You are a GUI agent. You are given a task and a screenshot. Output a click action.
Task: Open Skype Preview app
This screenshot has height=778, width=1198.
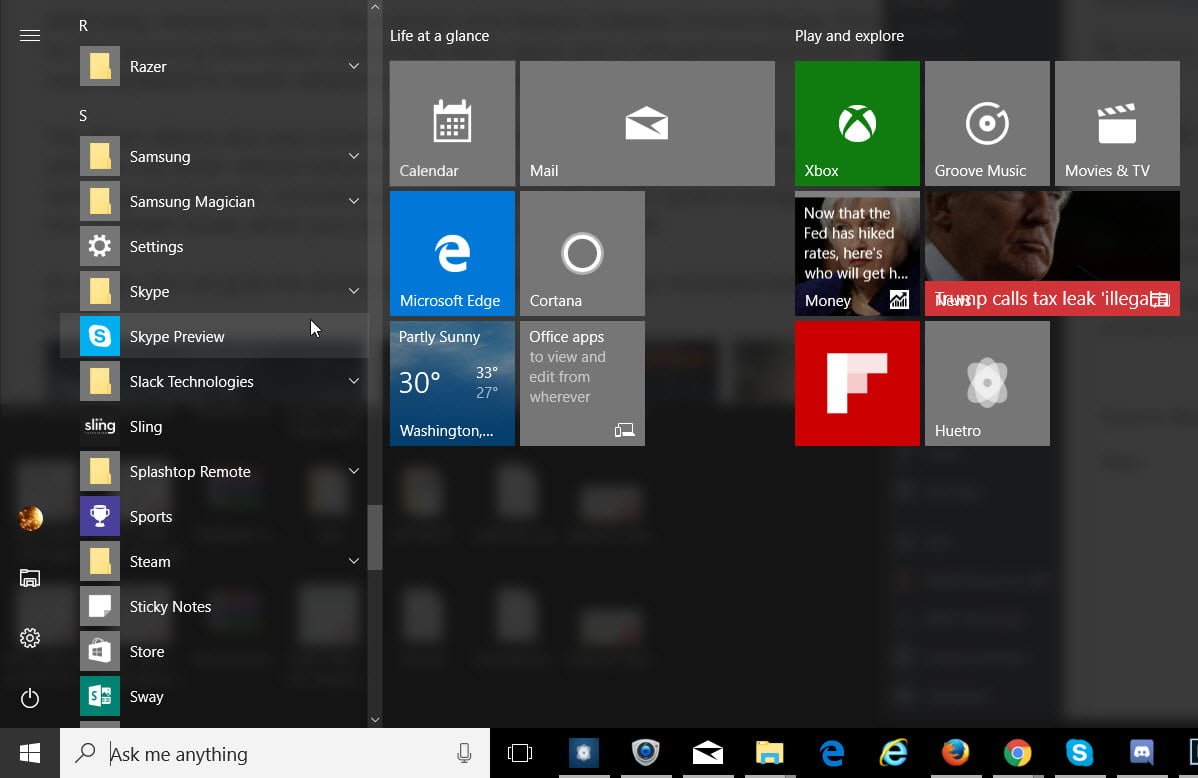[214, 336]
